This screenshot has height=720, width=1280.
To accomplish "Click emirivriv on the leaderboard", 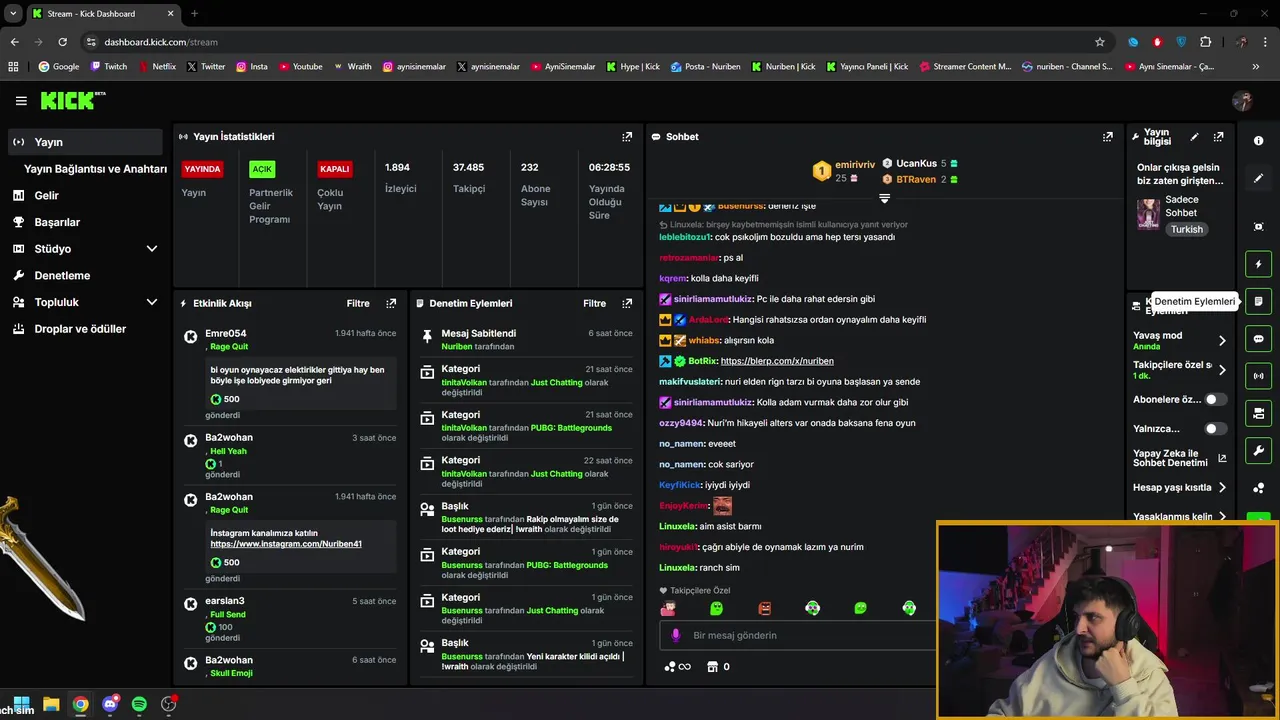I will (855, 164).
